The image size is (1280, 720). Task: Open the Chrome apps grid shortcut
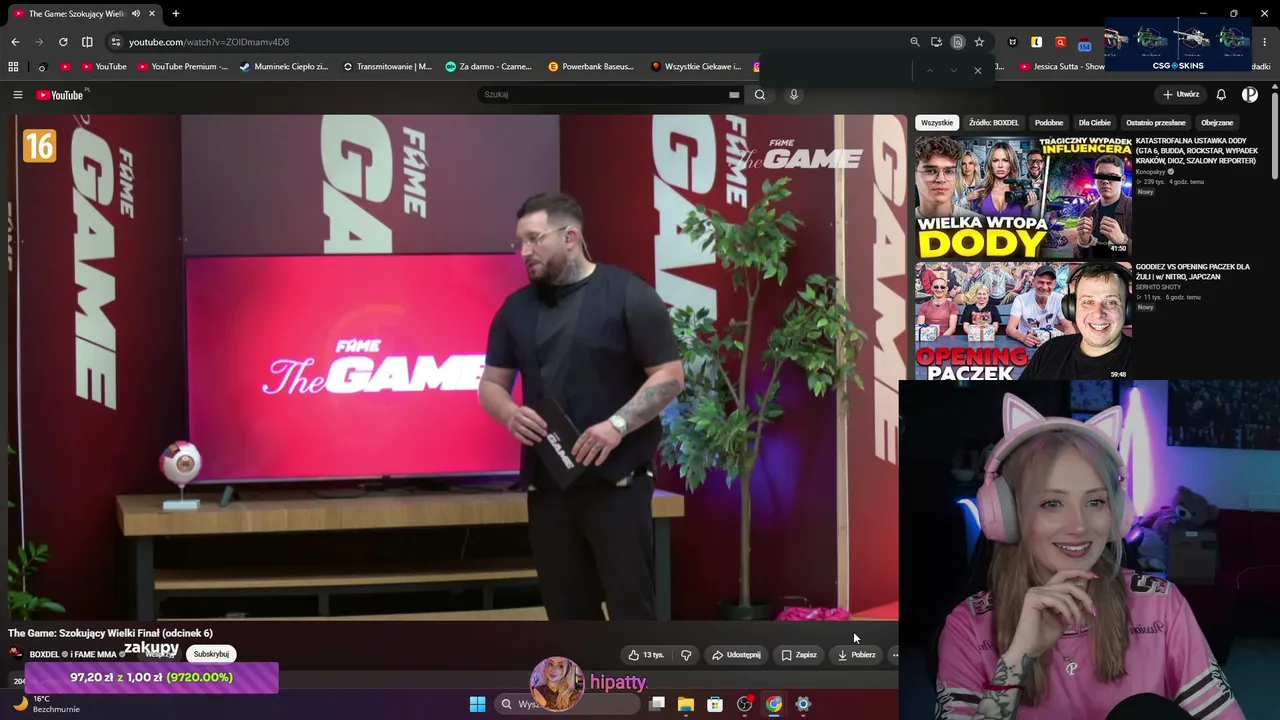(x=13, y=67)
